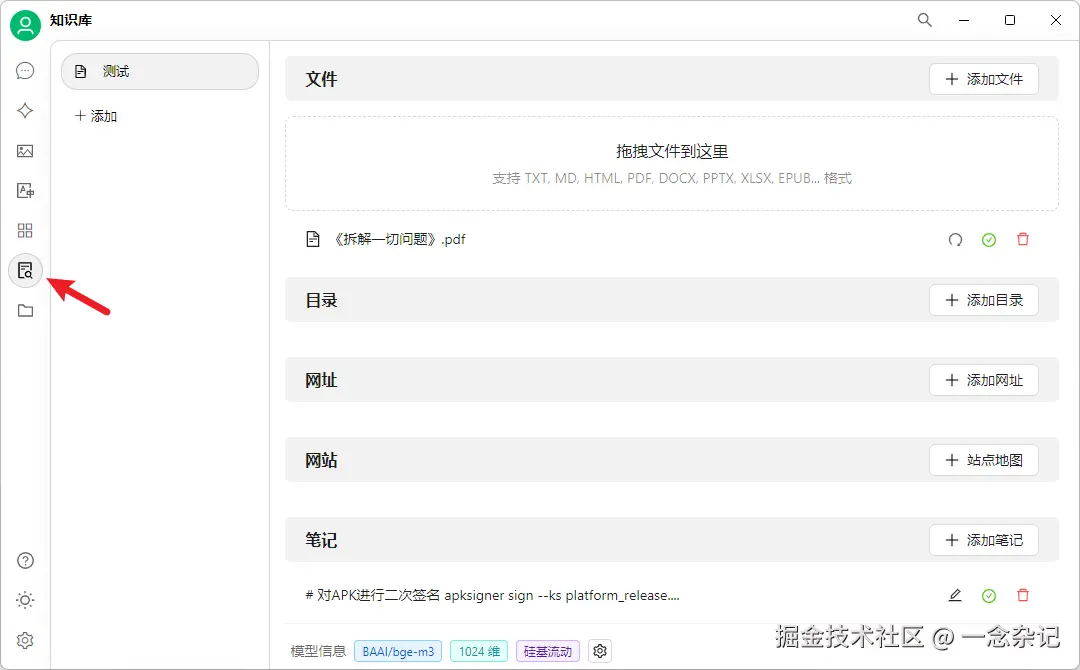Open the 《拆解一切问题》.pdf file entry
Image resolution: width=1080 pixels, height=670 pixels.
tap(398, 240)
